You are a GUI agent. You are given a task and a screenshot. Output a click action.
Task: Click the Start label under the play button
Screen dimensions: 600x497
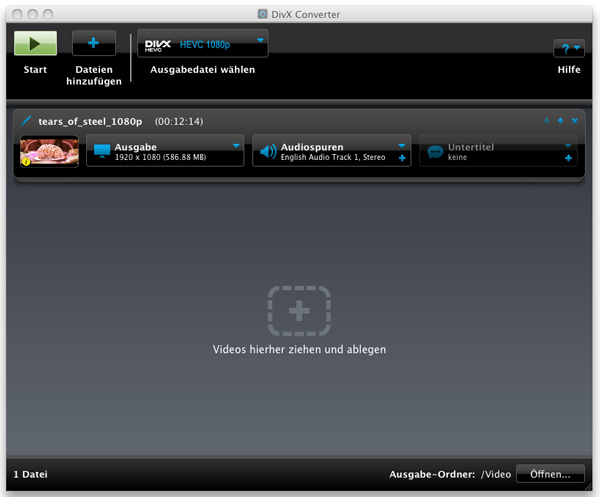click(x=35, y=70)
